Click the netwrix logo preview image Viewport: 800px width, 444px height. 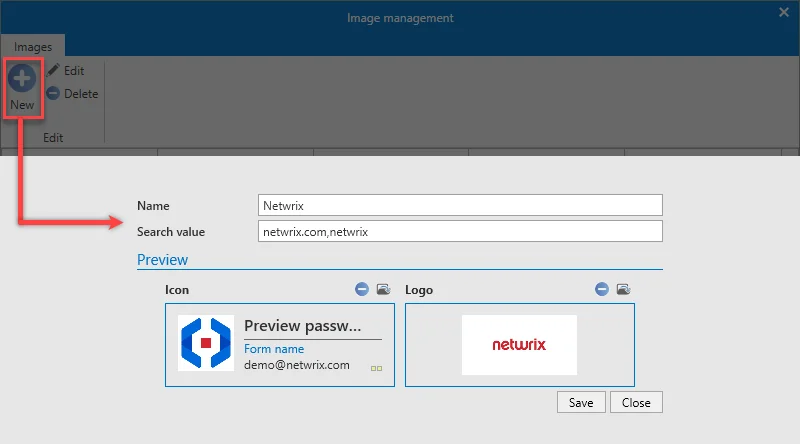tap(519, 345)
